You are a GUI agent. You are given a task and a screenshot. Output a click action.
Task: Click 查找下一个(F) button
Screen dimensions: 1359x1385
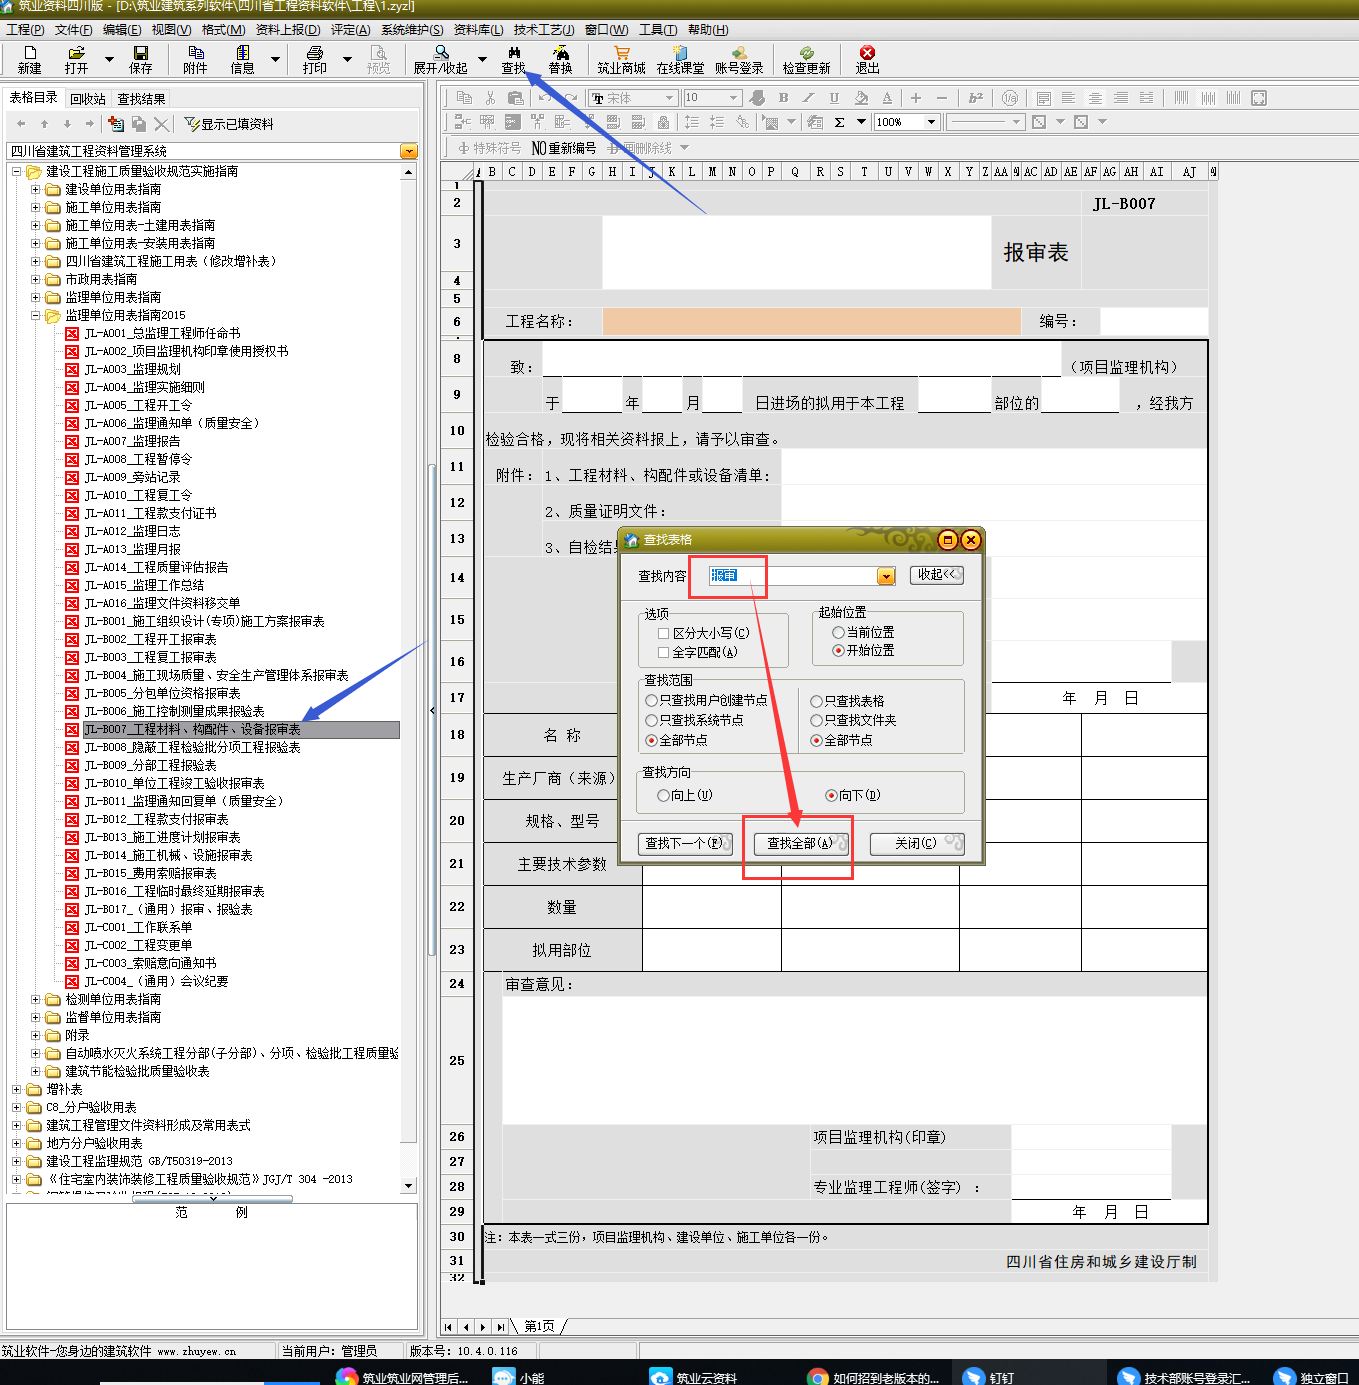point(686,844)
